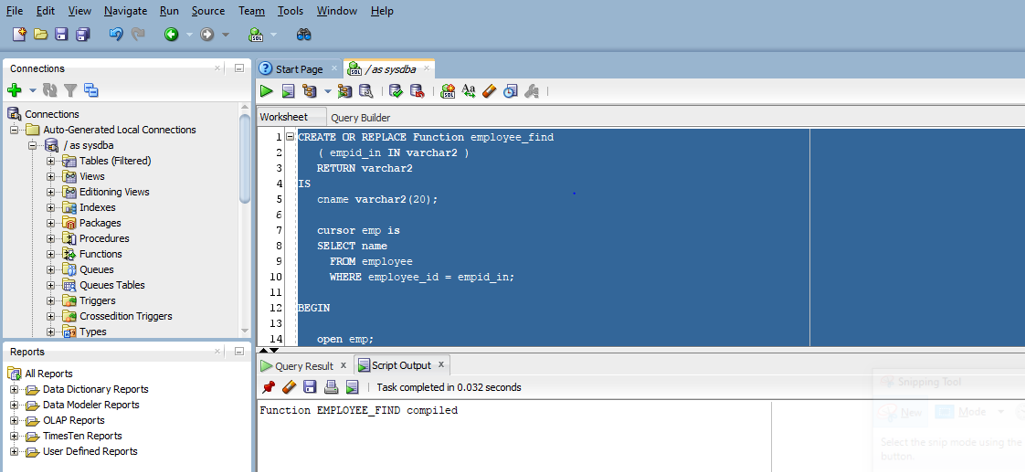Click the Commit icon with green check
The image size is (1025, 472).
point(395,91)
